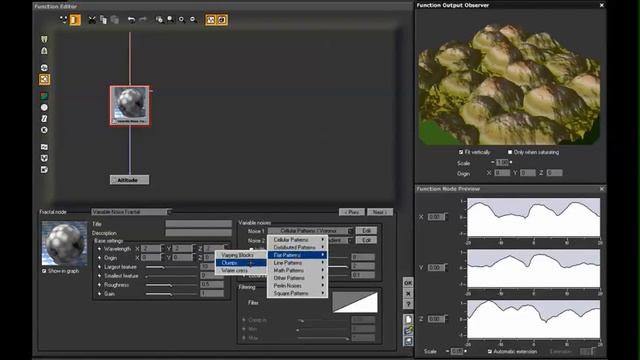Expand the Cellular Patterns submenu
Viewport: 640px width, 360px height.
pyautogui.click(x=297, y=240)
